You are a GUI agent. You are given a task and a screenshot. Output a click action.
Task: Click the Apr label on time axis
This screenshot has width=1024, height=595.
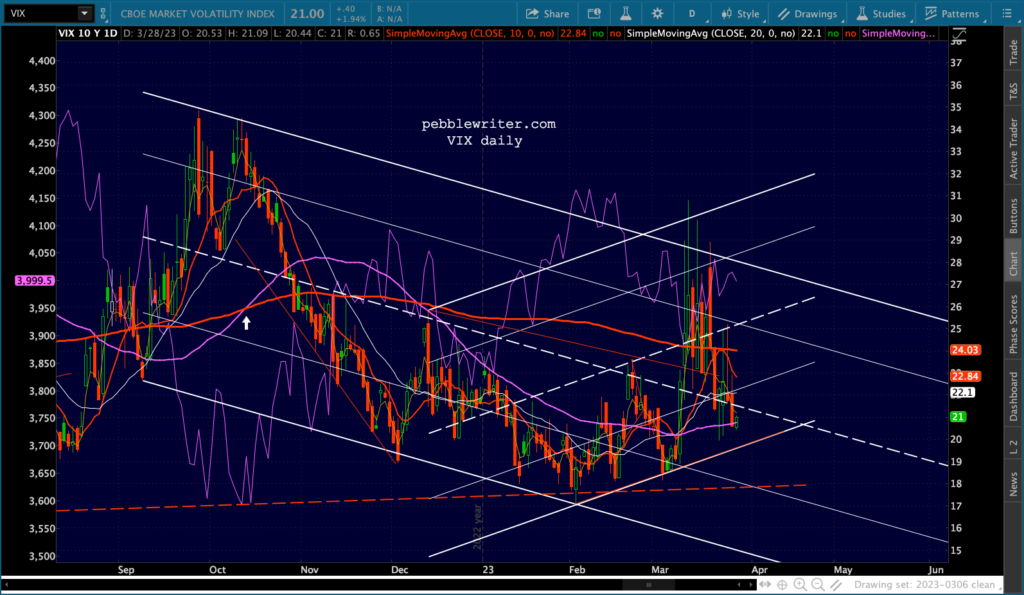click(x=760, y=570)
